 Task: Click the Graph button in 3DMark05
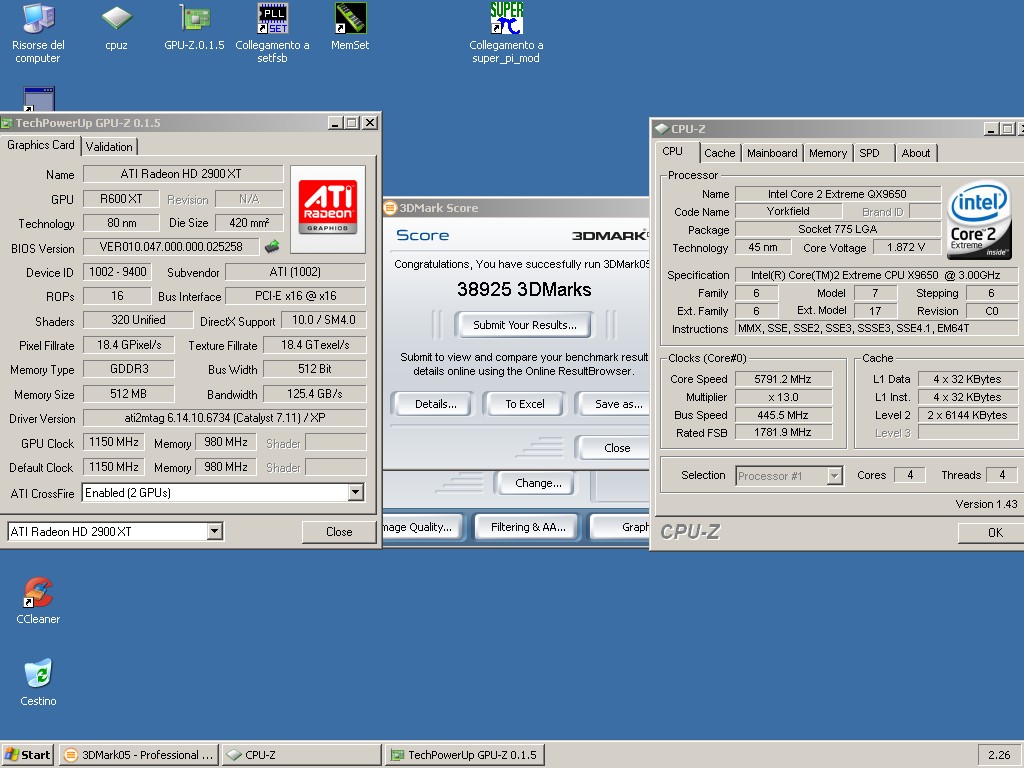pos(622,527)
